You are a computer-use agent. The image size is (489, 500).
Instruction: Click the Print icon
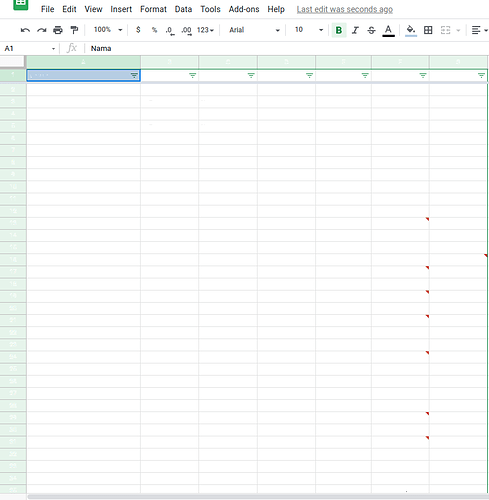pyautogui.click(x=58, y=30)
